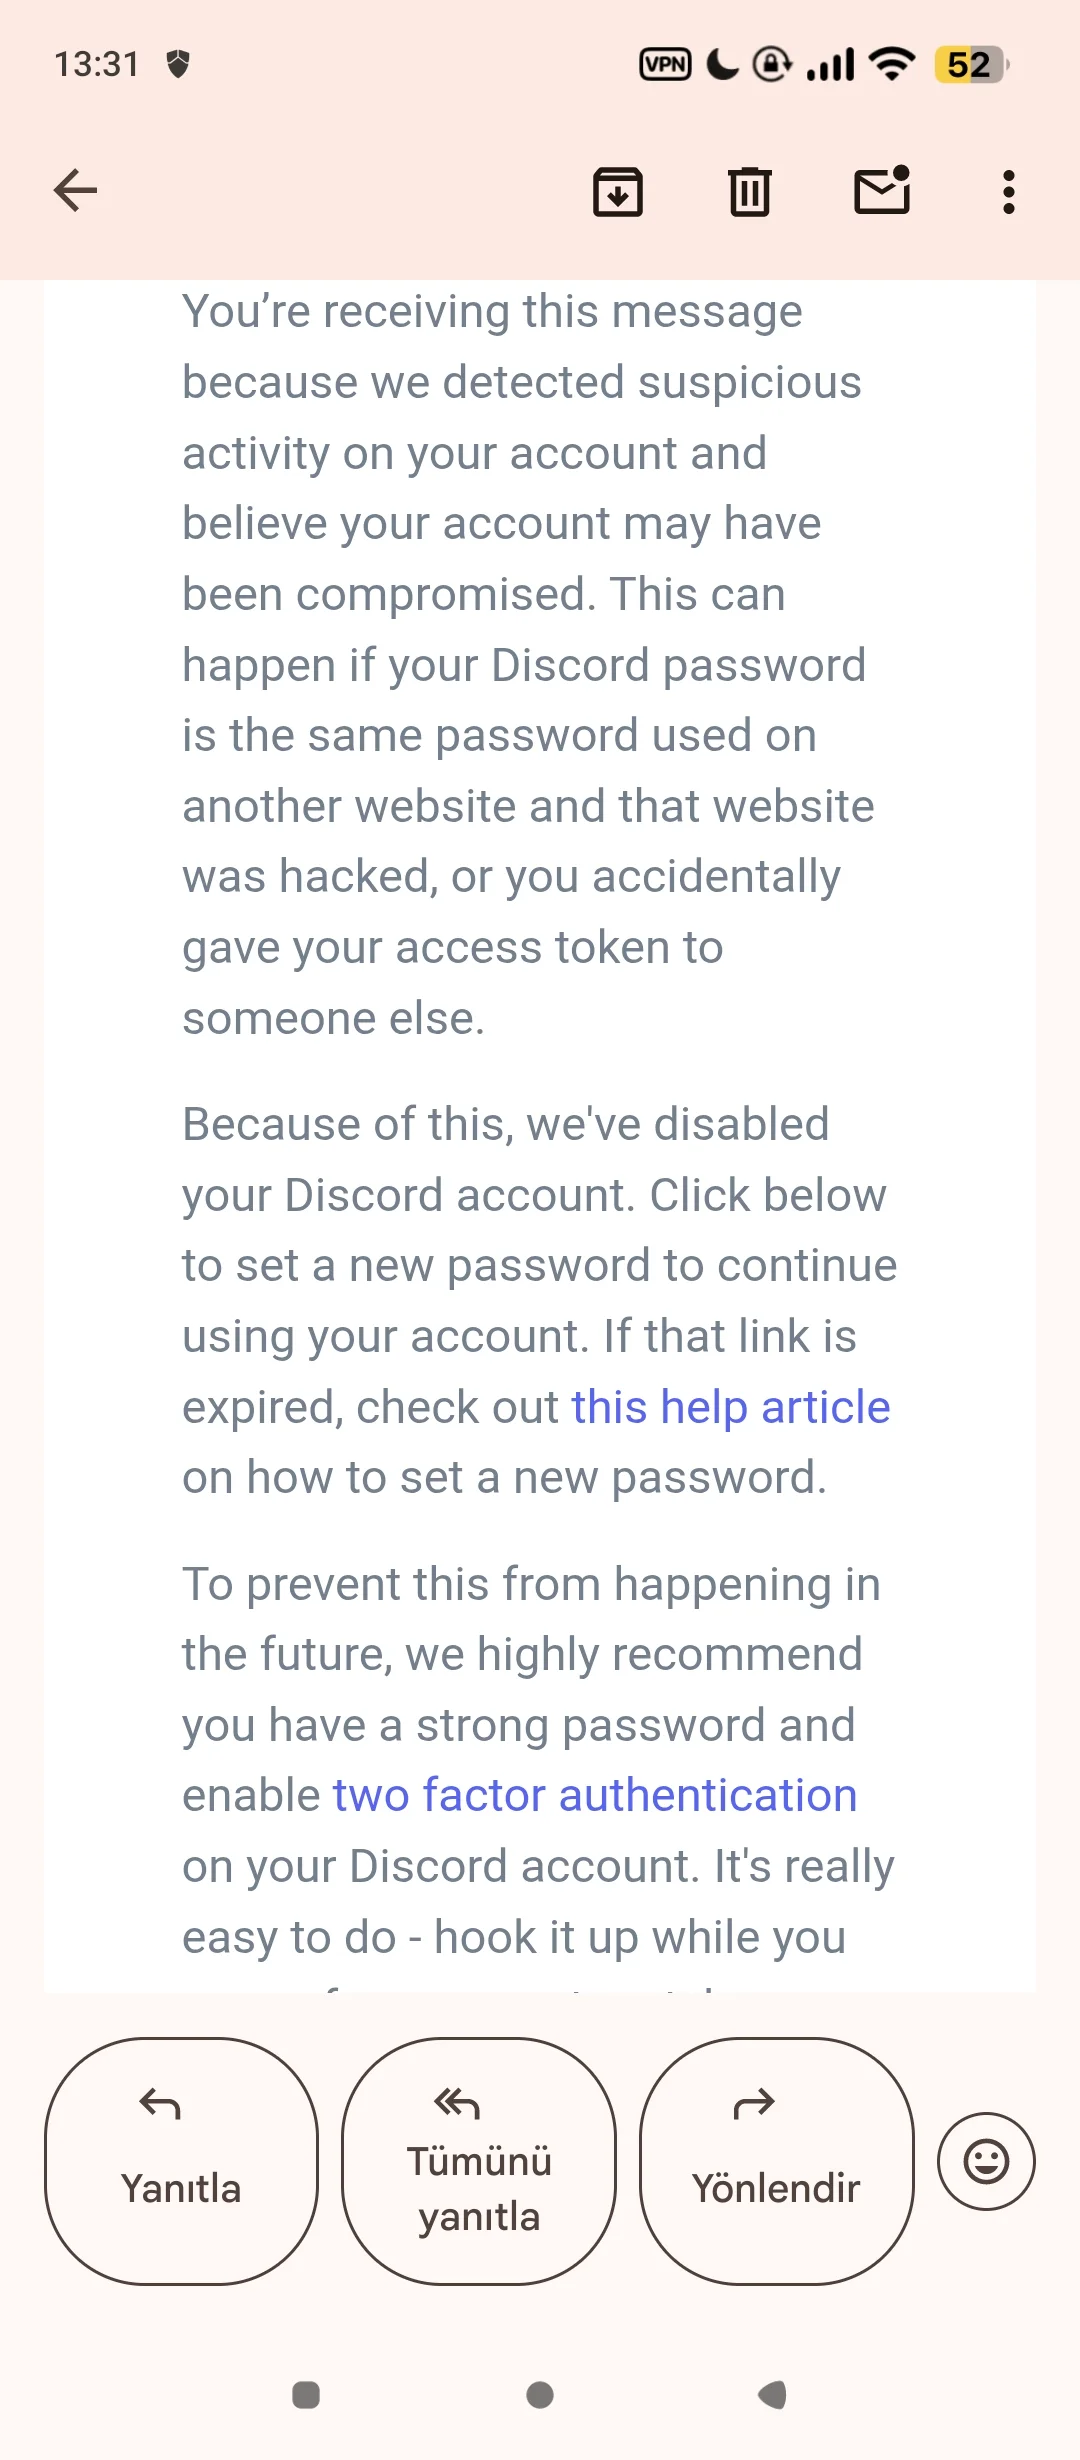Open the "this help article" link
Screen dimensions: 1080x2460
730,1407
